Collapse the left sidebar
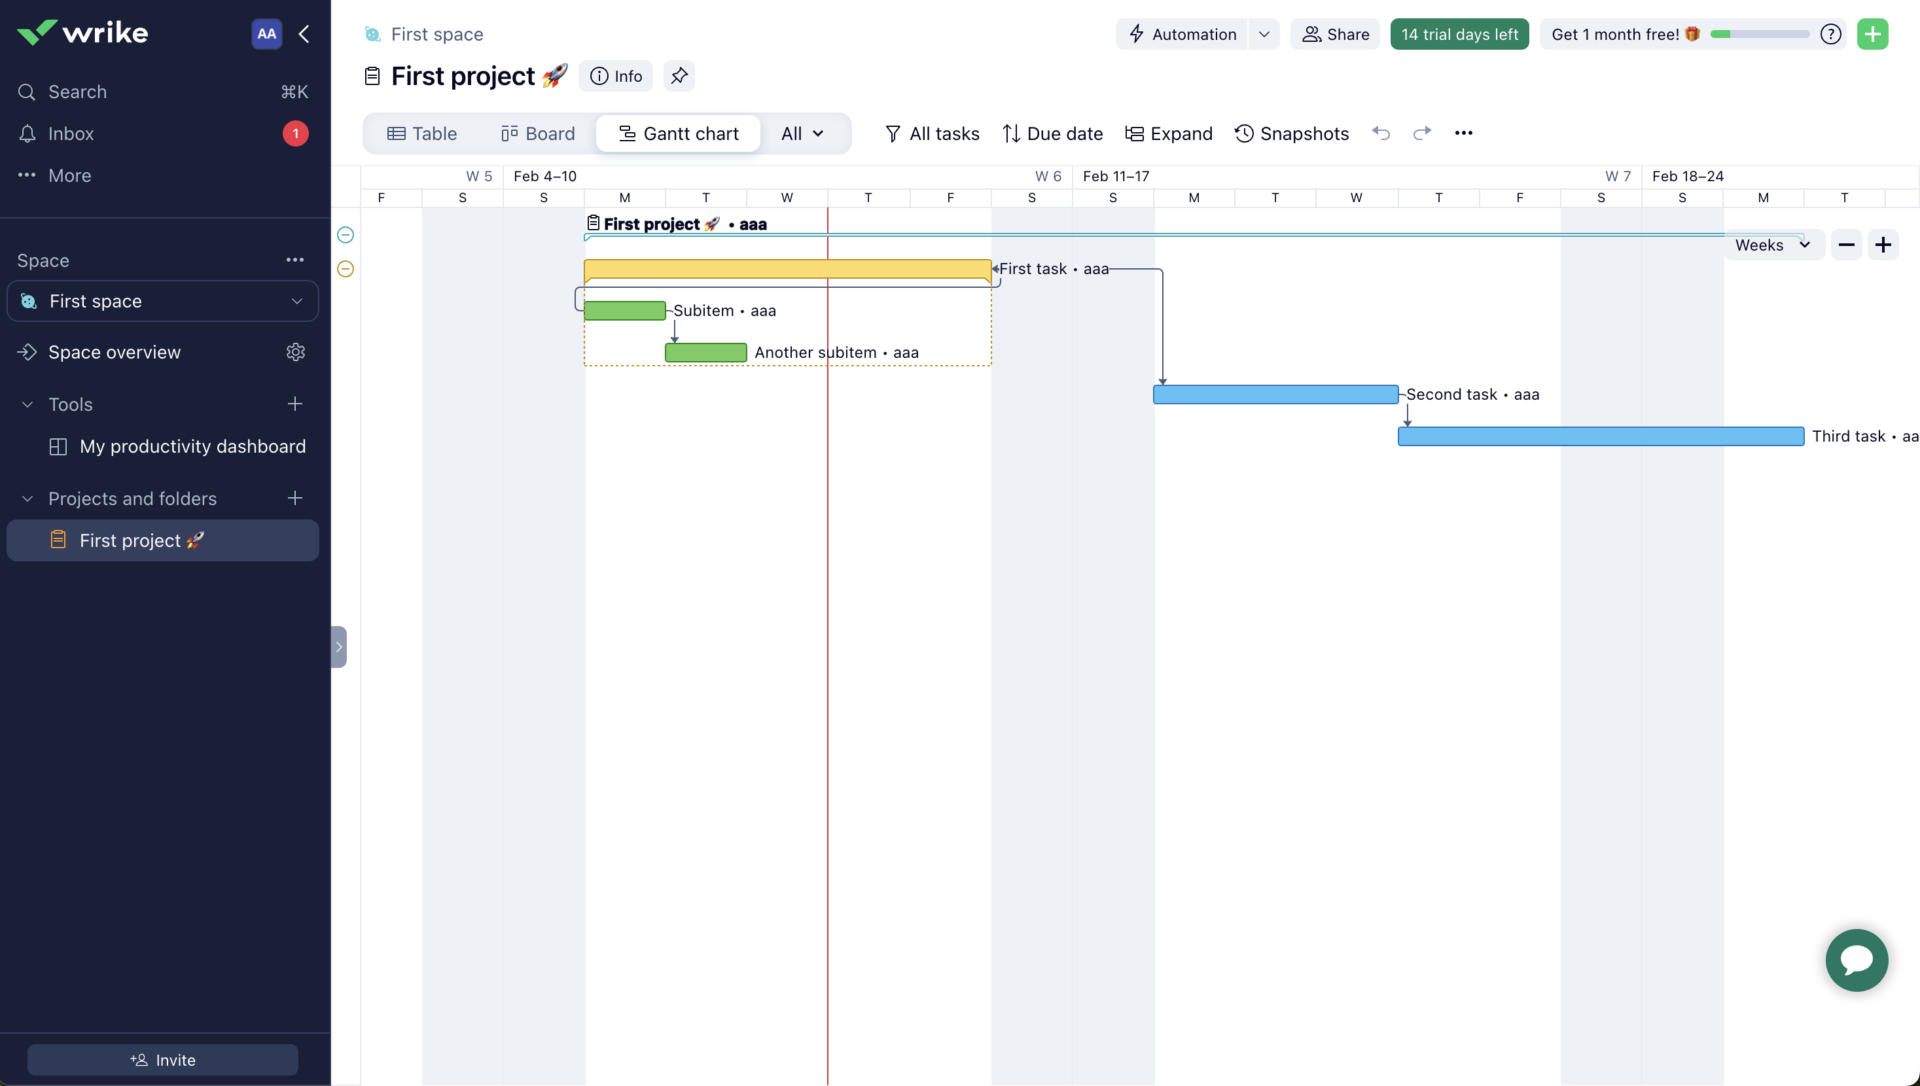This screenshot has height=1086, width=1920. click(304, 34)
